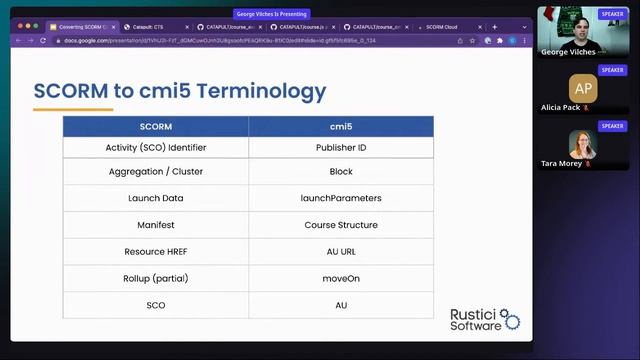Go forward with the browser forward arrow
The image size is (640, 360).
[x=31, y=41]
